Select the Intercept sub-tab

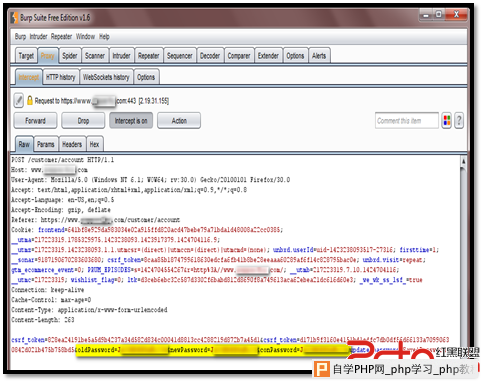pos(29,77)
